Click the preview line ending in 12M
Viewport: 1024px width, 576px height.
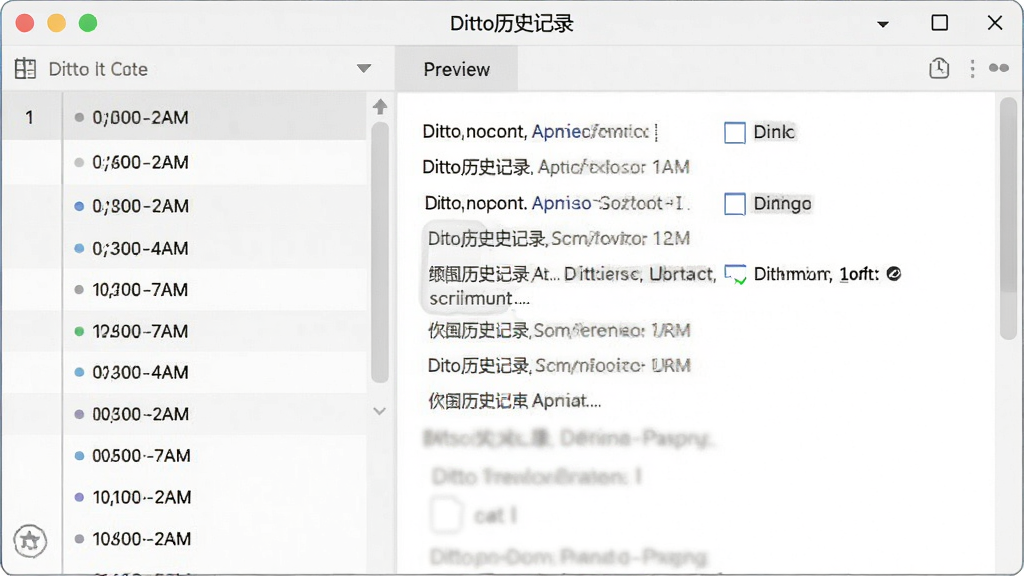pyautogui.click(x=558, y=238)
